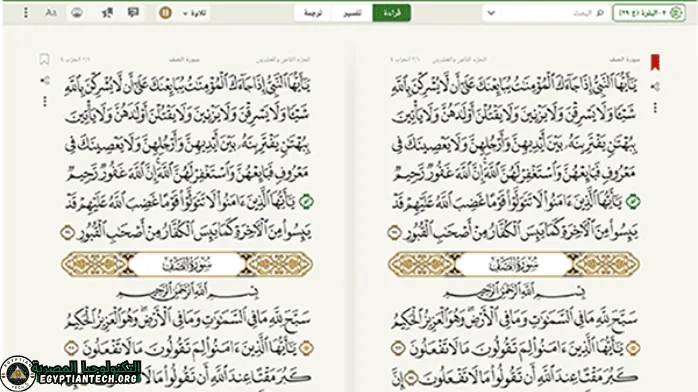Click gold verse marker before يا أيها الذين on right page
Screen dimensions: 698x392
click(633, 348)
